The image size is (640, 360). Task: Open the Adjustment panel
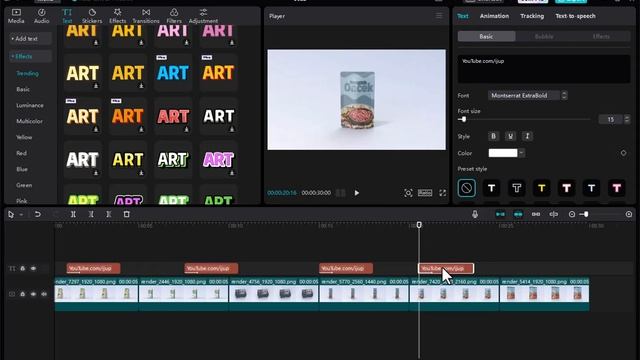203,16
